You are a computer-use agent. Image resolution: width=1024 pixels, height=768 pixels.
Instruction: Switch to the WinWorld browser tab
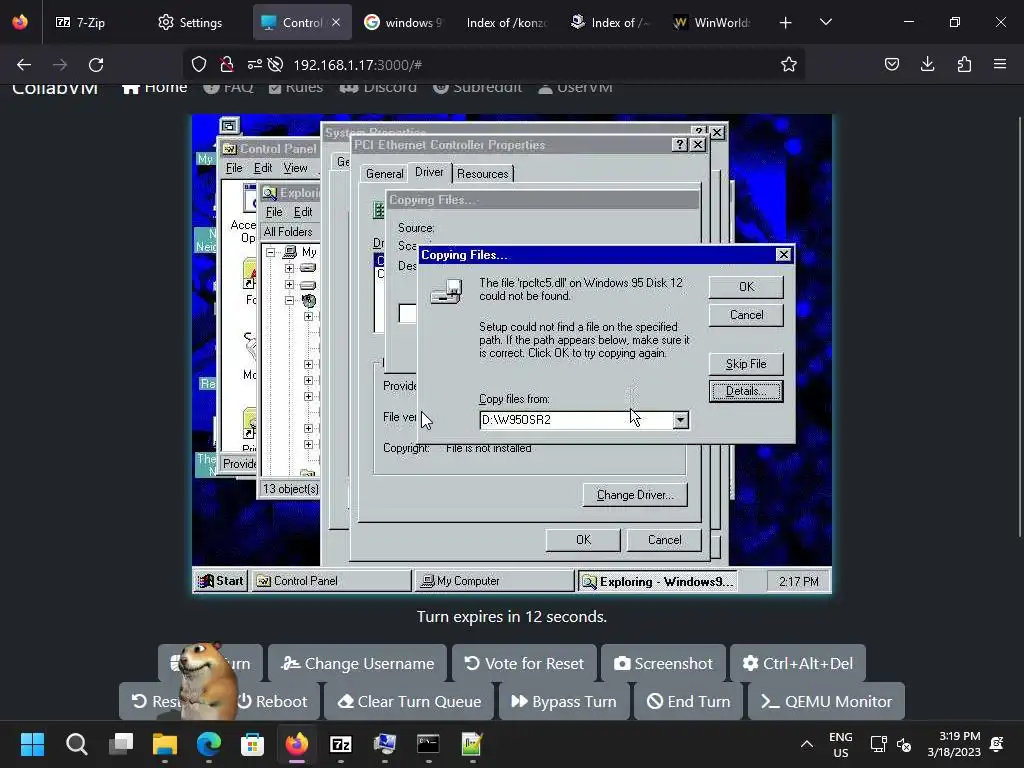point(713,23)
